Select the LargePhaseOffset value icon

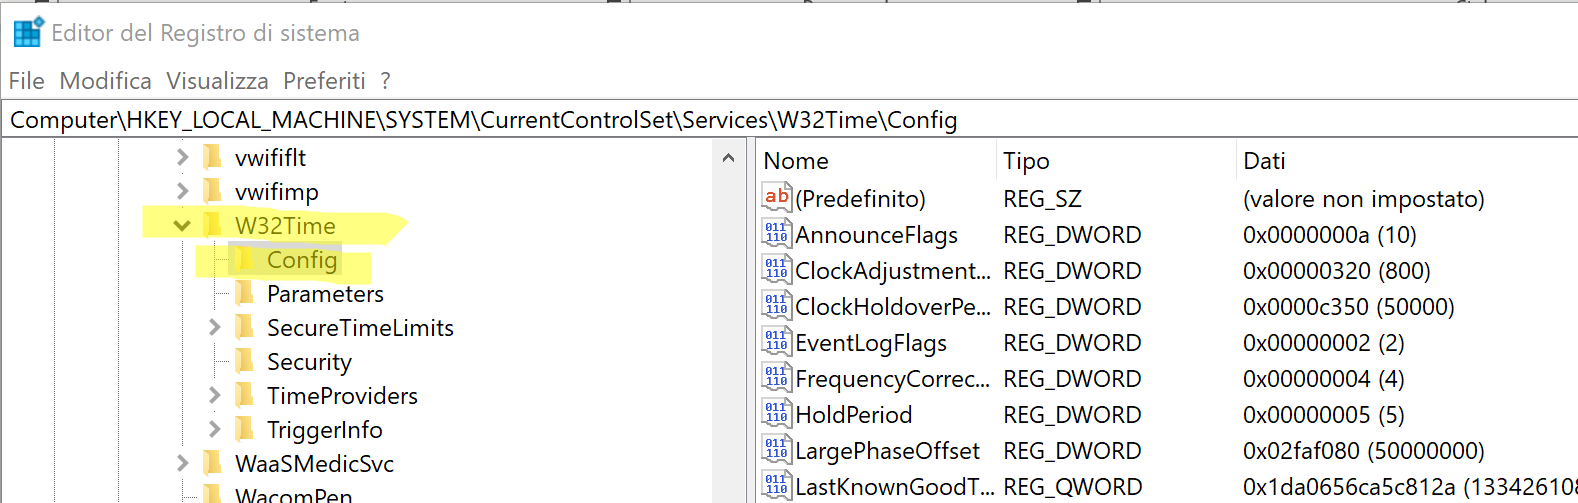(x=776, y=450)
